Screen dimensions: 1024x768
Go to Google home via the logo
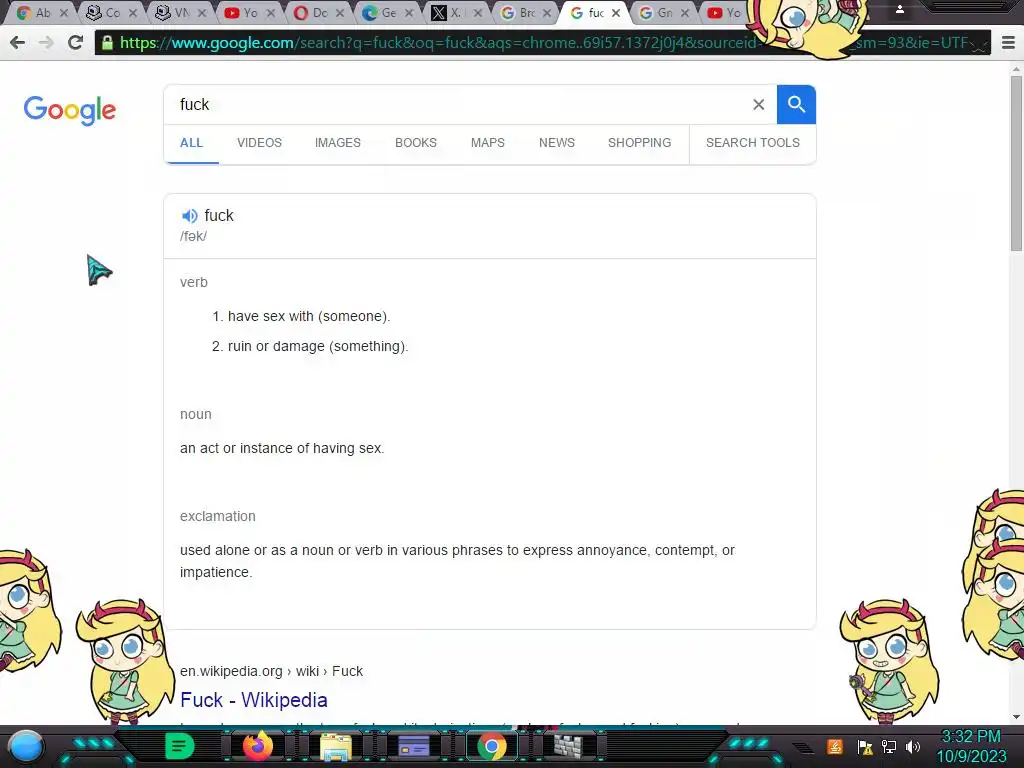pos(70,110)
